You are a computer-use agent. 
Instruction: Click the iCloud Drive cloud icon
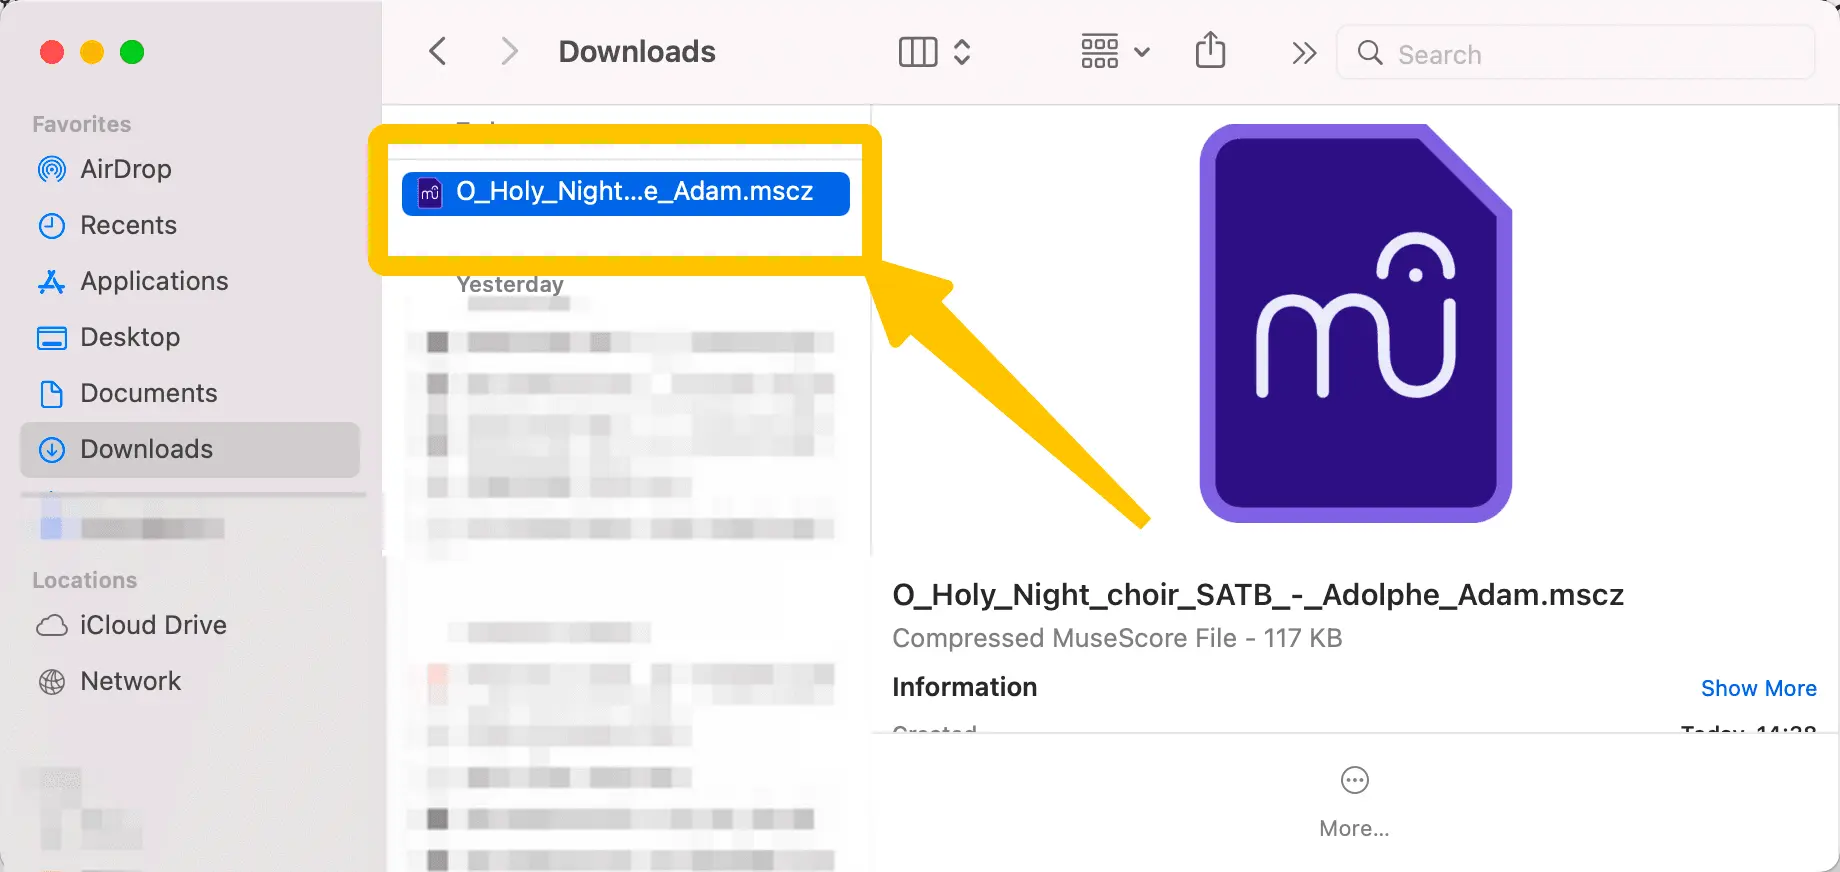[x=52, y=626]
